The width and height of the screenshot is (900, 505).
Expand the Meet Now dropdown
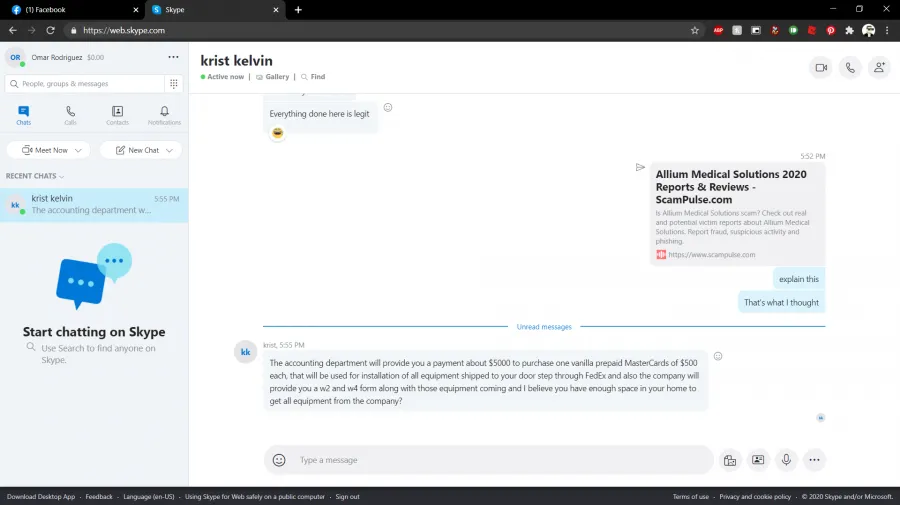click(78, 150)
